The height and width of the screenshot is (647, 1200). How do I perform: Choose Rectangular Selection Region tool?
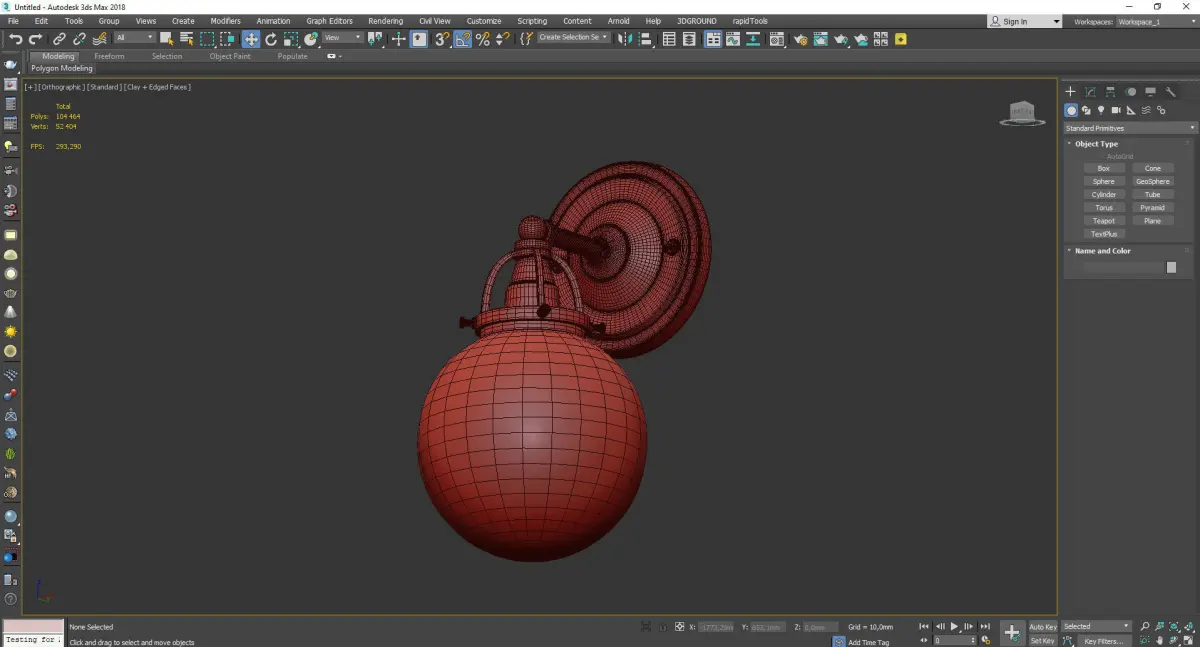(207, 39)
